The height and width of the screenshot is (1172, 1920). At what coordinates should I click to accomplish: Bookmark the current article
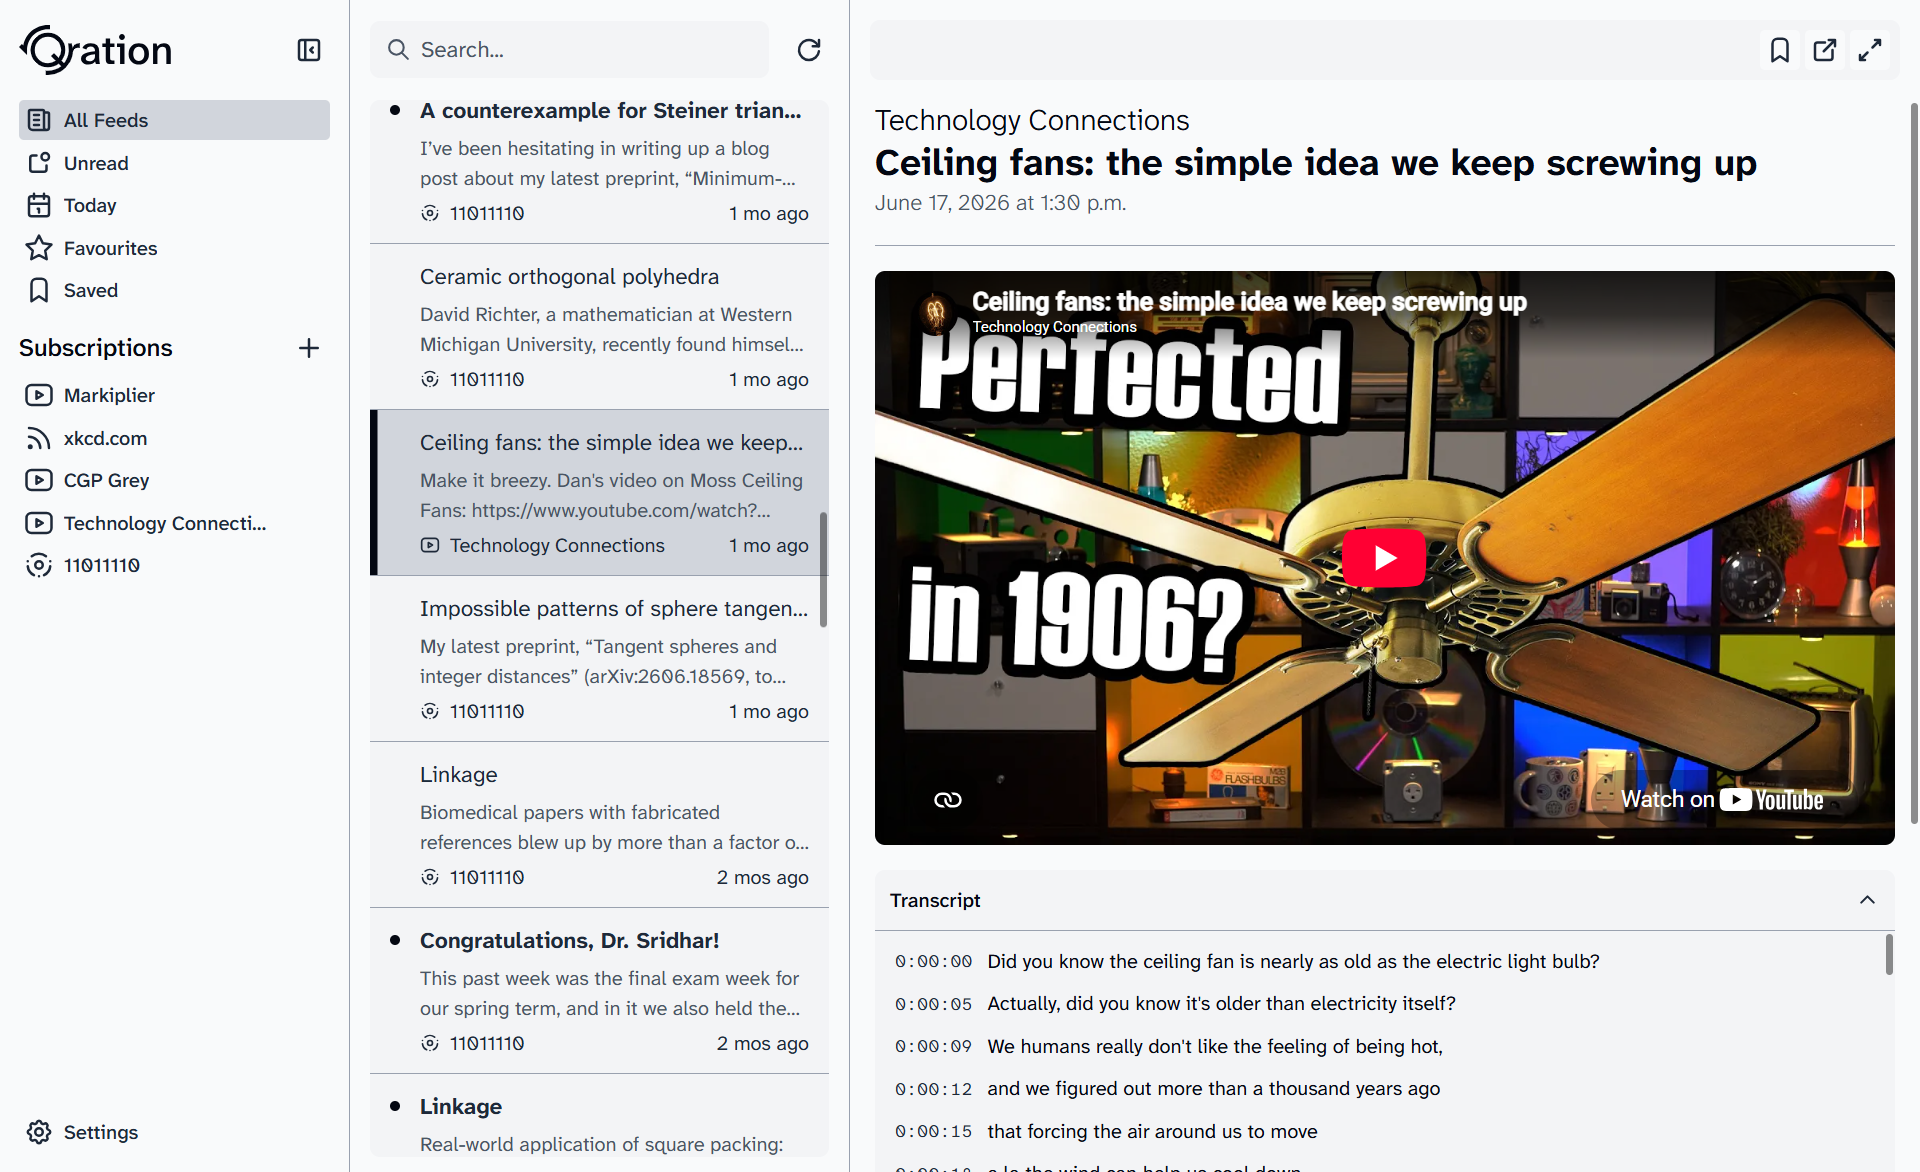(x=1780, y=50)
